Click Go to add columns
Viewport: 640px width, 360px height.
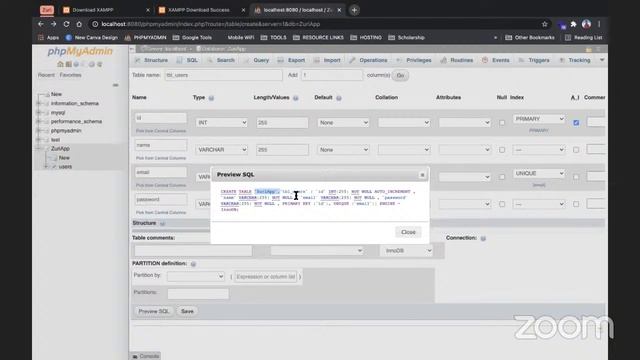click(x=400, y=76)
